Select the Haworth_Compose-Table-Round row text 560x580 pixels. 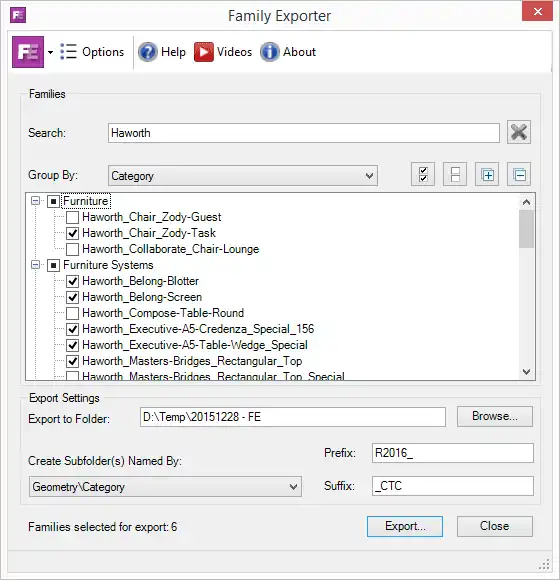163,313
